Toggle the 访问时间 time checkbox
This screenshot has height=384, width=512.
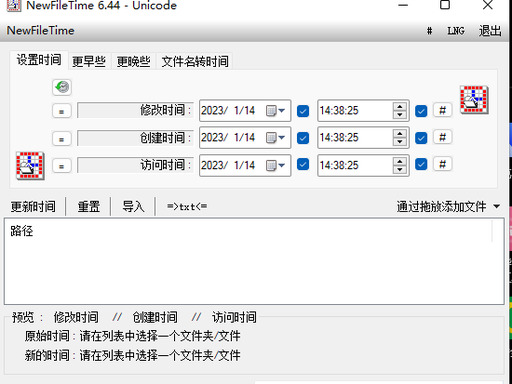(421, 164)
